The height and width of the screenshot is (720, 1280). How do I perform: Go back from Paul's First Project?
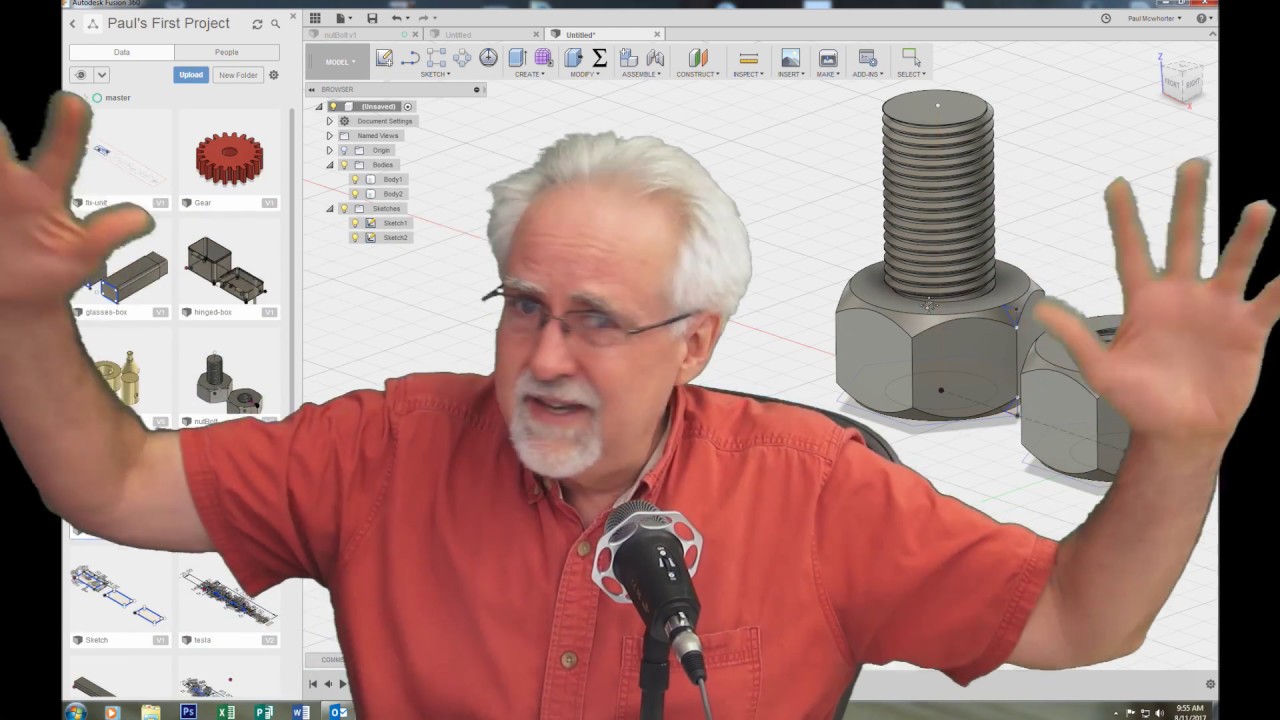tap(72, 24)
